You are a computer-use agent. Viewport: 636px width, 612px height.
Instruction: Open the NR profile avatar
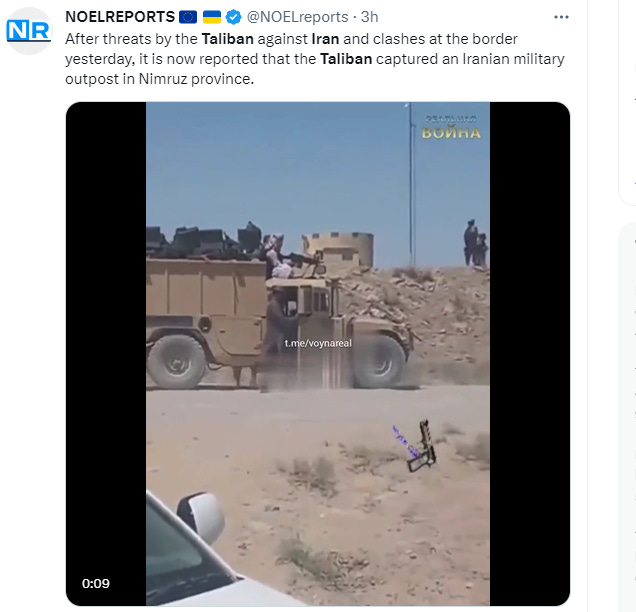click(x=28, y=31)
